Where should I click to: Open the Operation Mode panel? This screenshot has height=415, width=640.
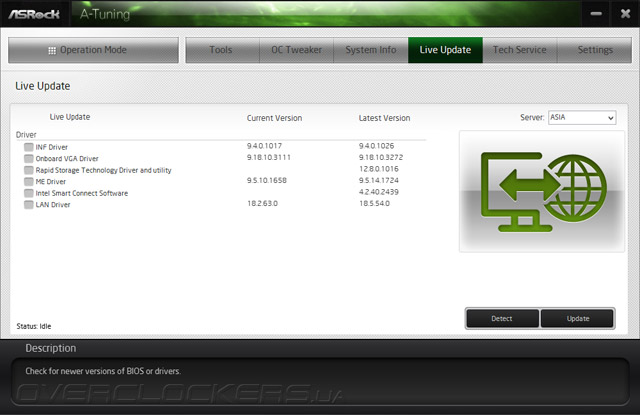click(x=93, y=50)
